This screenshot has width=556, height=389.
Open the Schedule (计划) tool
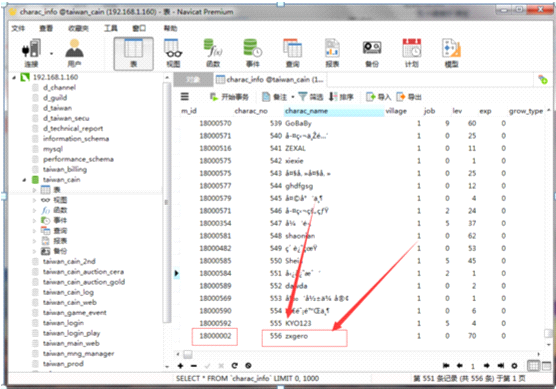point(412,52)
